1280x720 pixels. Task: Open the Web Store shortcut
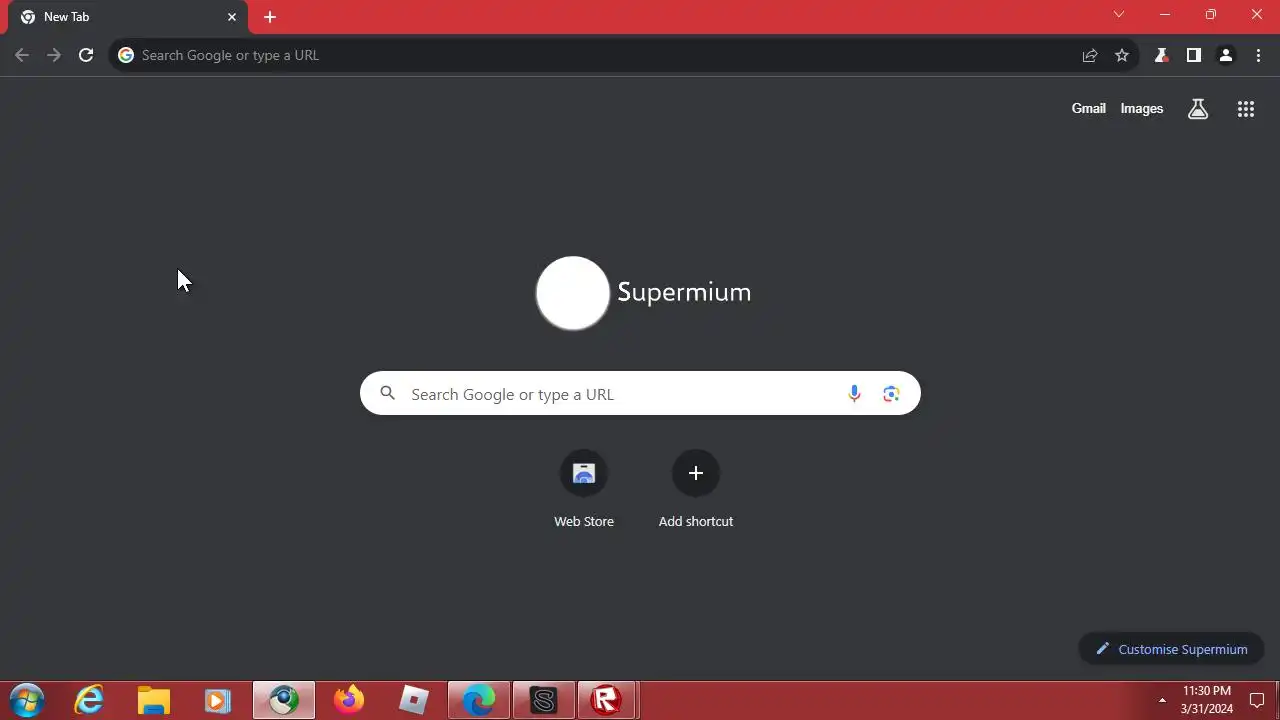[x=584, y=489]
